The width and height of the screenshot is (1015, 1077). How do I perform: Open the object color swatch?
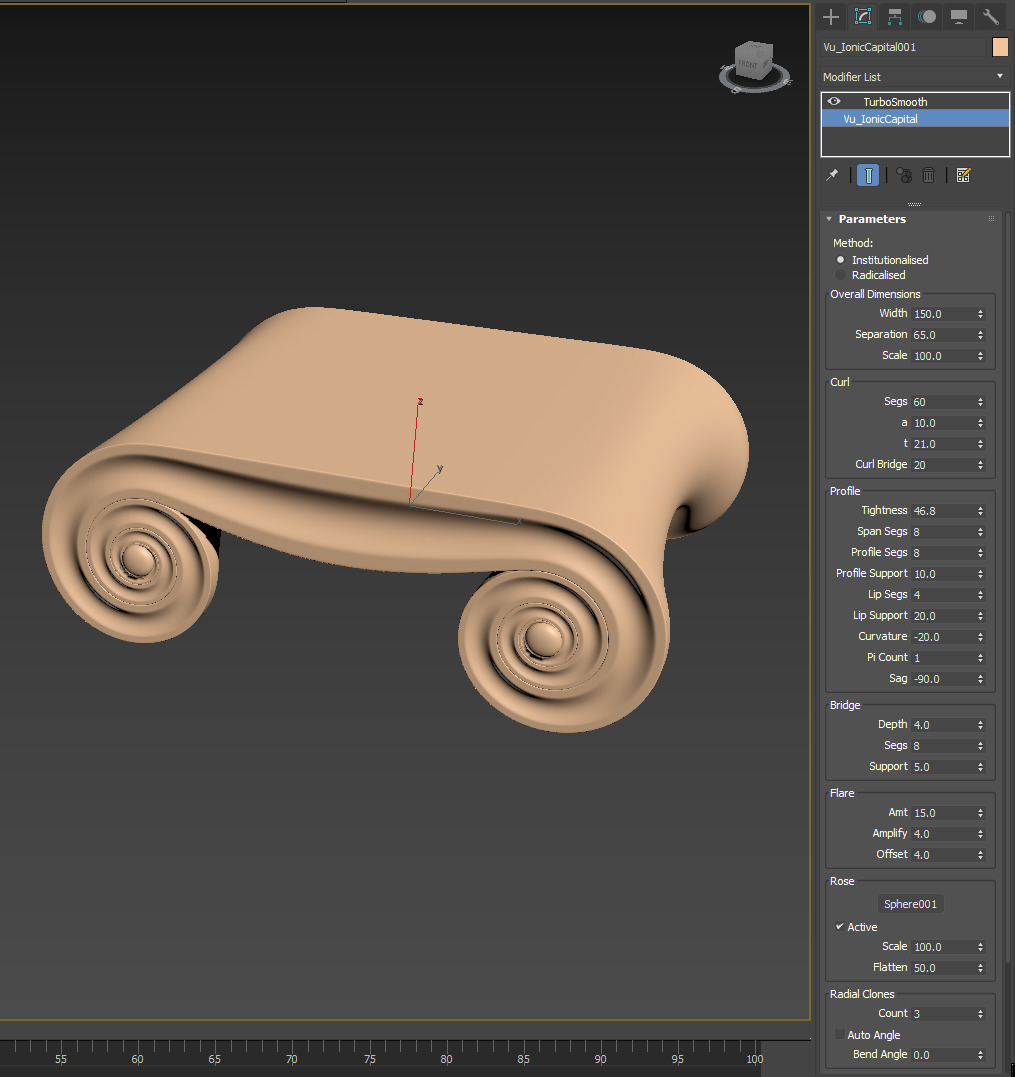[x=1000, y=47]
